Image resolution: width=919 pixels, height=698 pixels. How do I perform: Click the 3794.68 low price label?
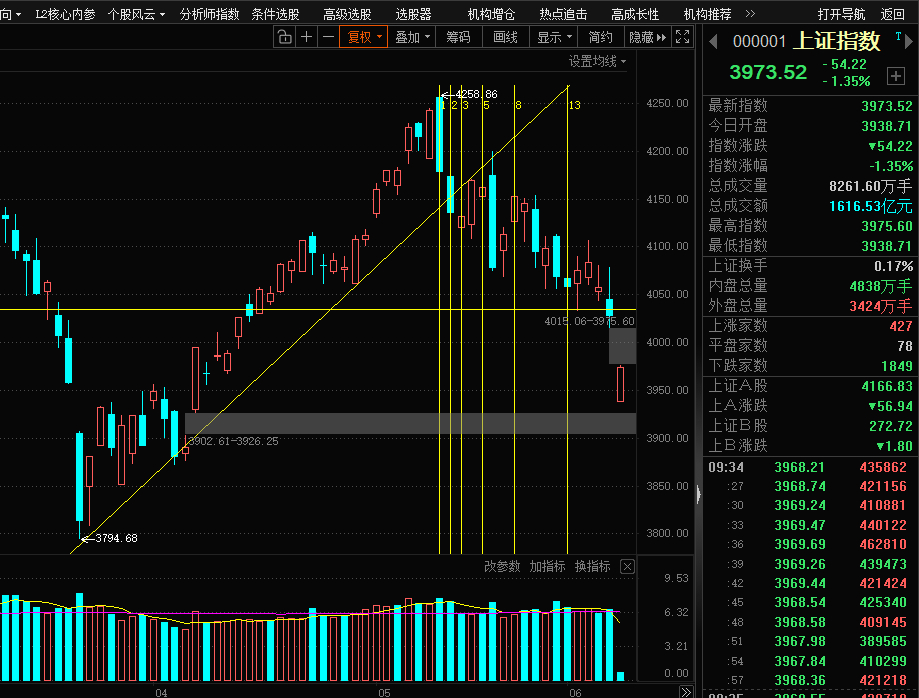click(x=116, y=538)
